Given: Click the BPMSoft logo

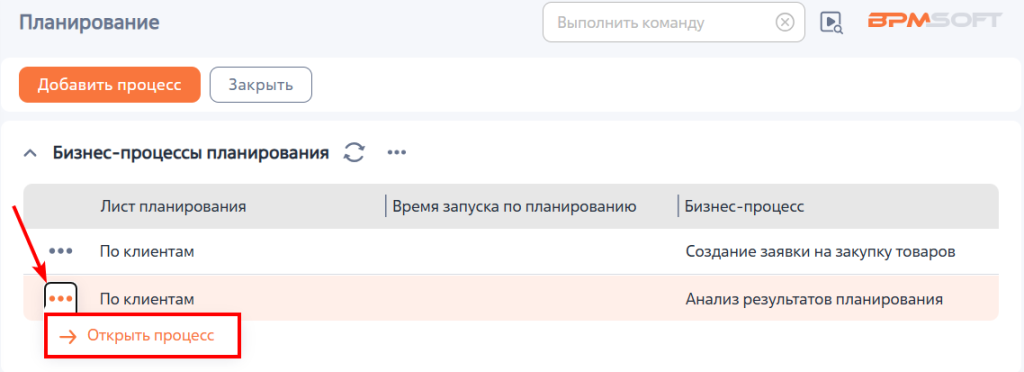Looking at the screenshot, I should tap(934, 20).
